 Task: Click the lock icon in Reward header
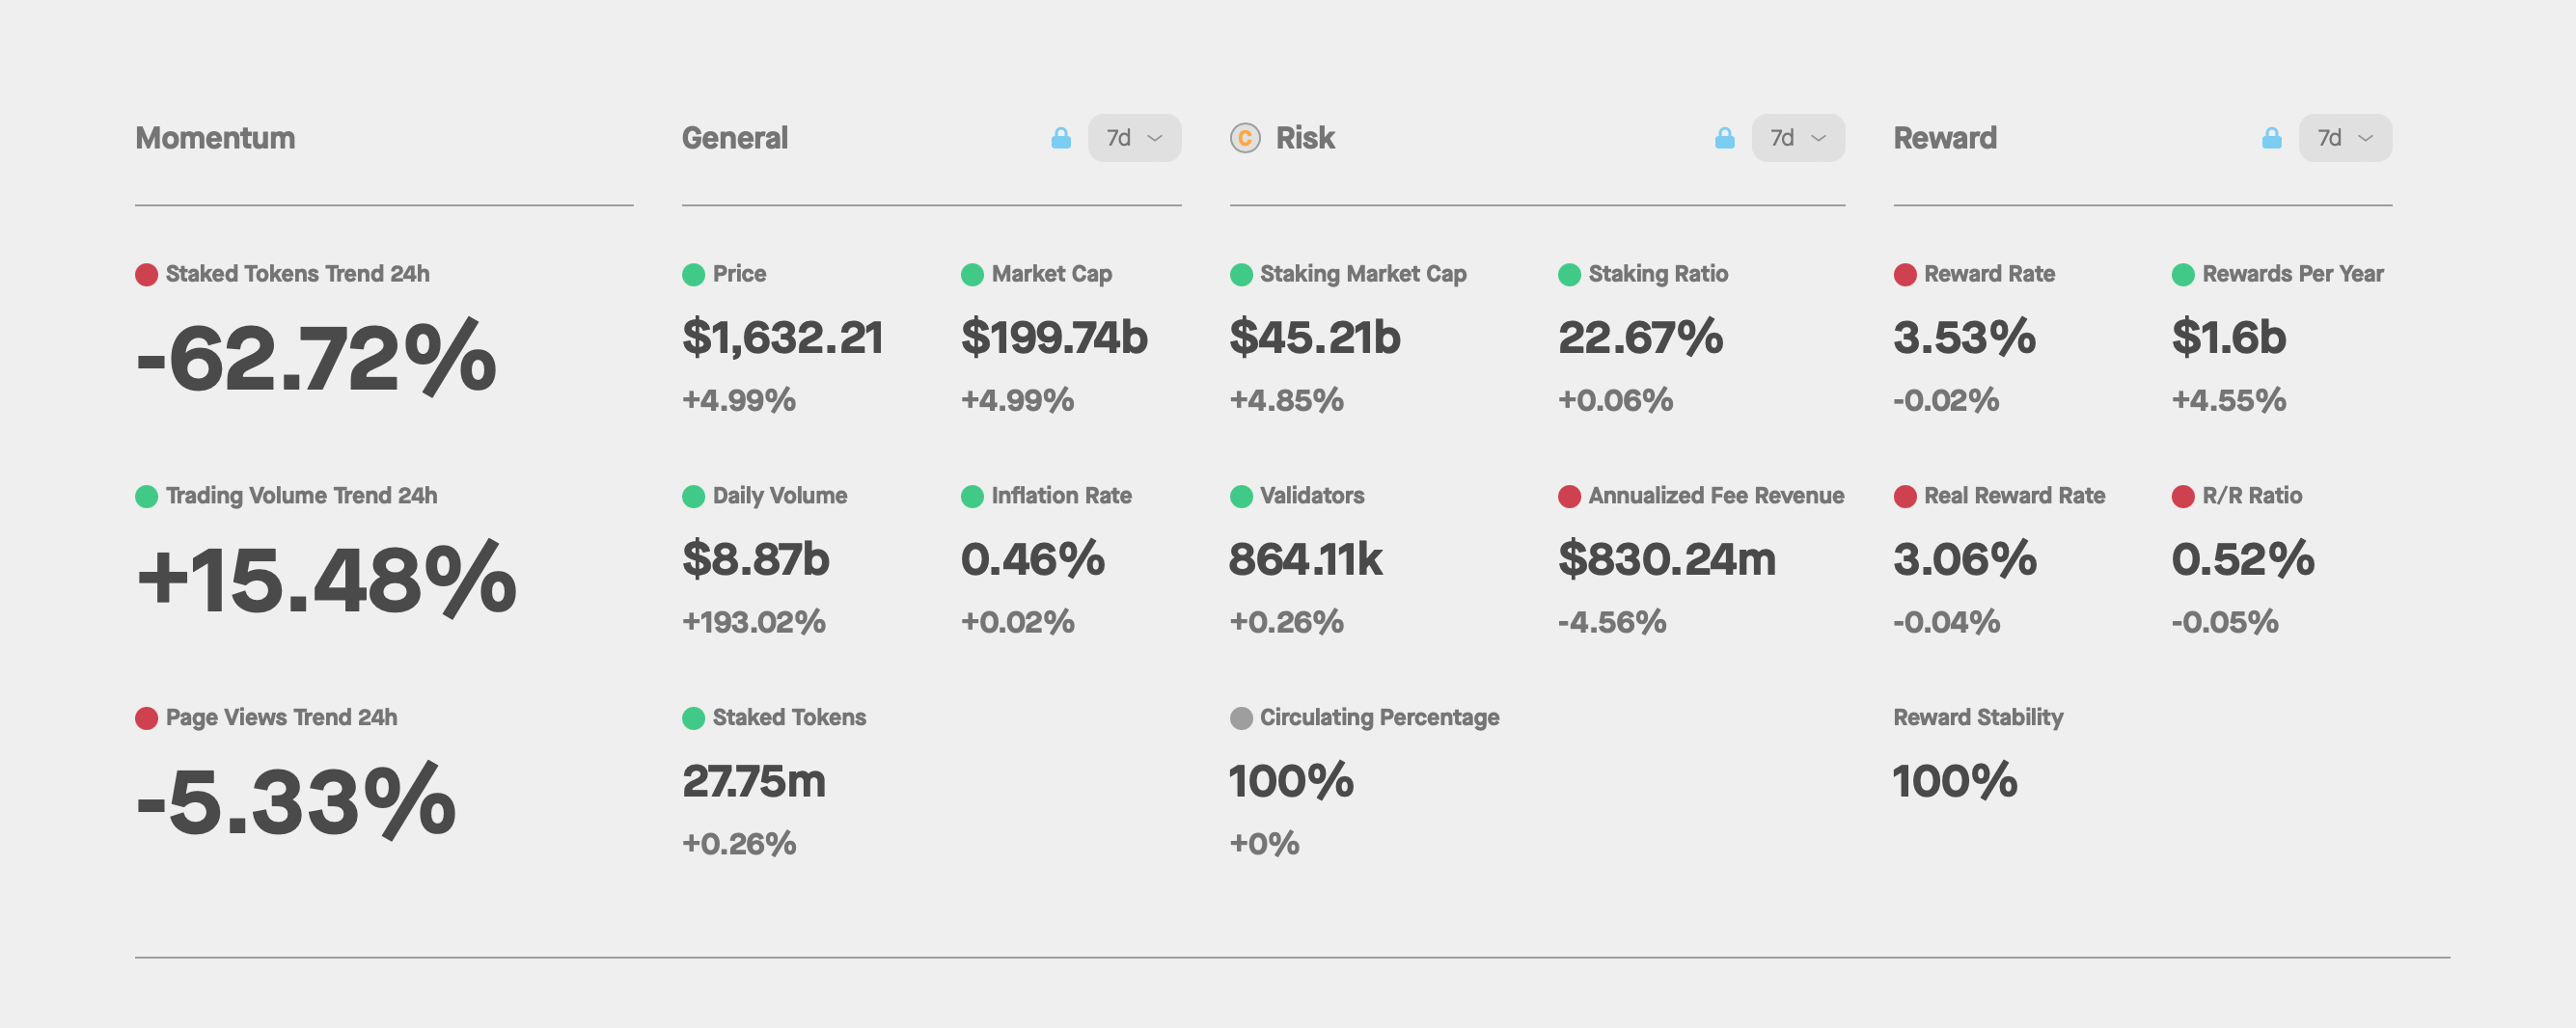point(2271,138)
